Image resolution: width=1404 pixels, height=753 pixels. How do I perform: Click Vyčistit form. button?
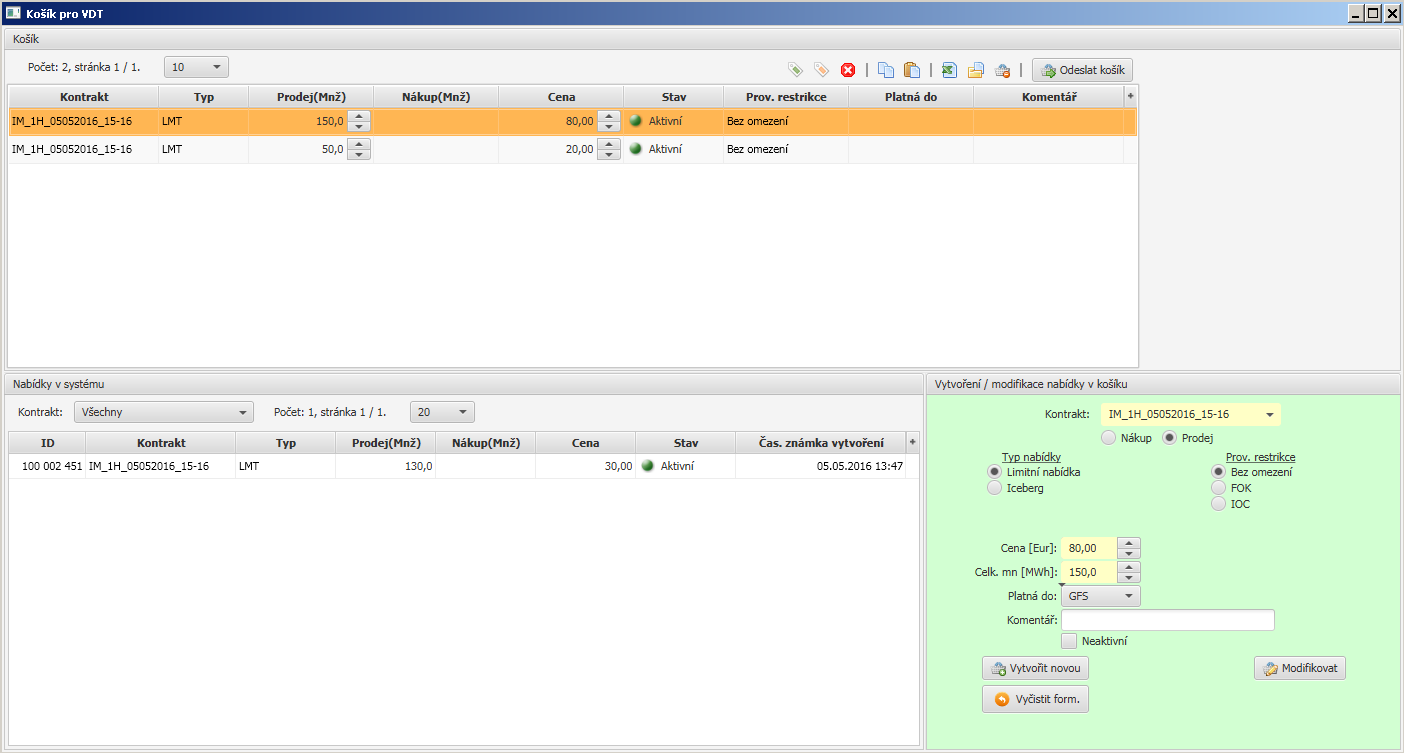1035,699
